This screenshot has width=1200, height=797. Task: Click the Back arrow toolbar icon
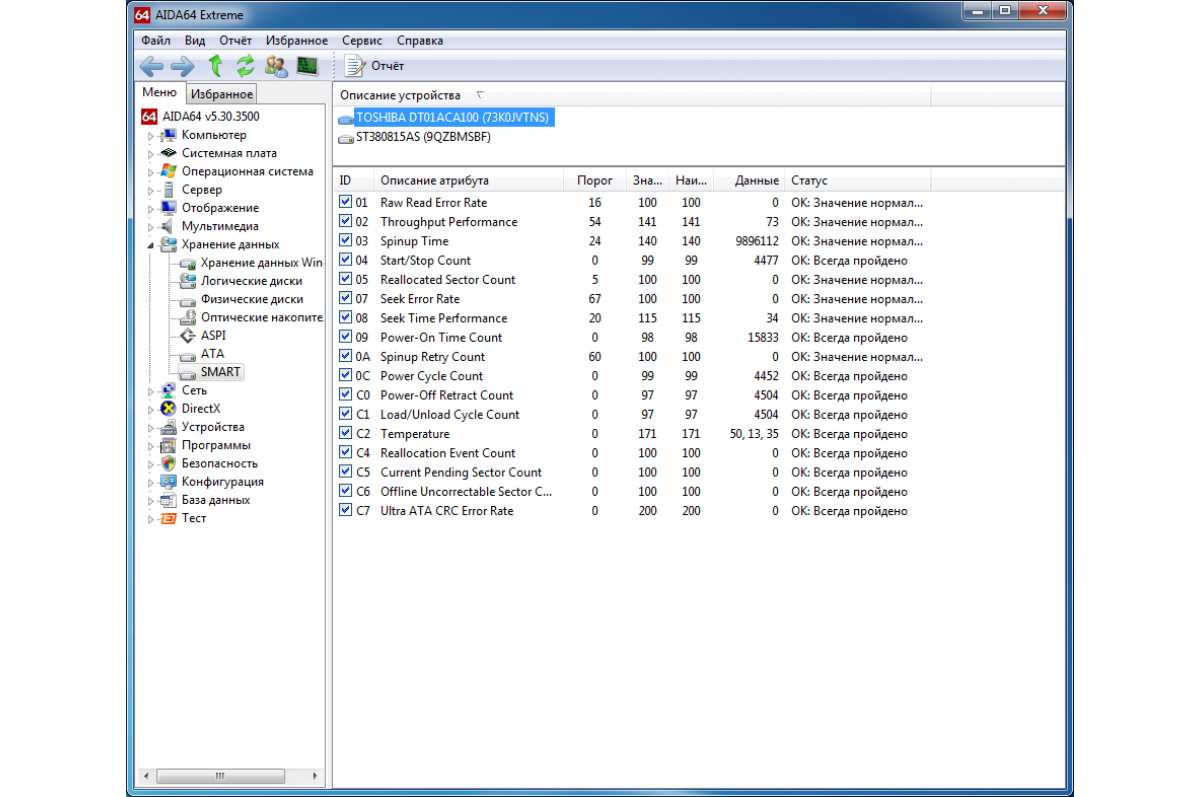[151, 66]
